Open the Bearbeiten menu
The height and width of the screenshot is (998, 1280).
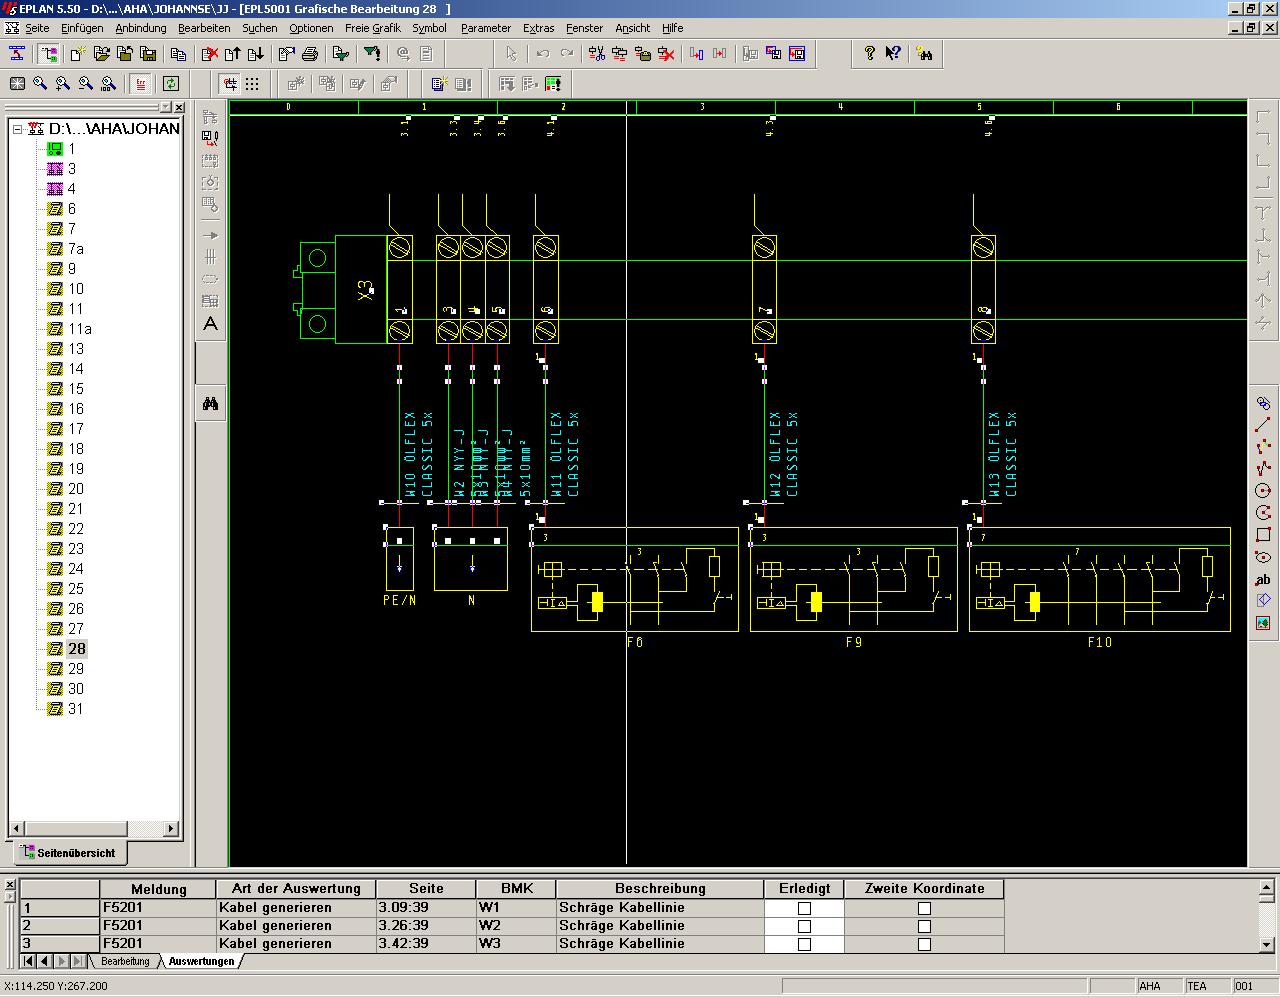pos(204,28)
